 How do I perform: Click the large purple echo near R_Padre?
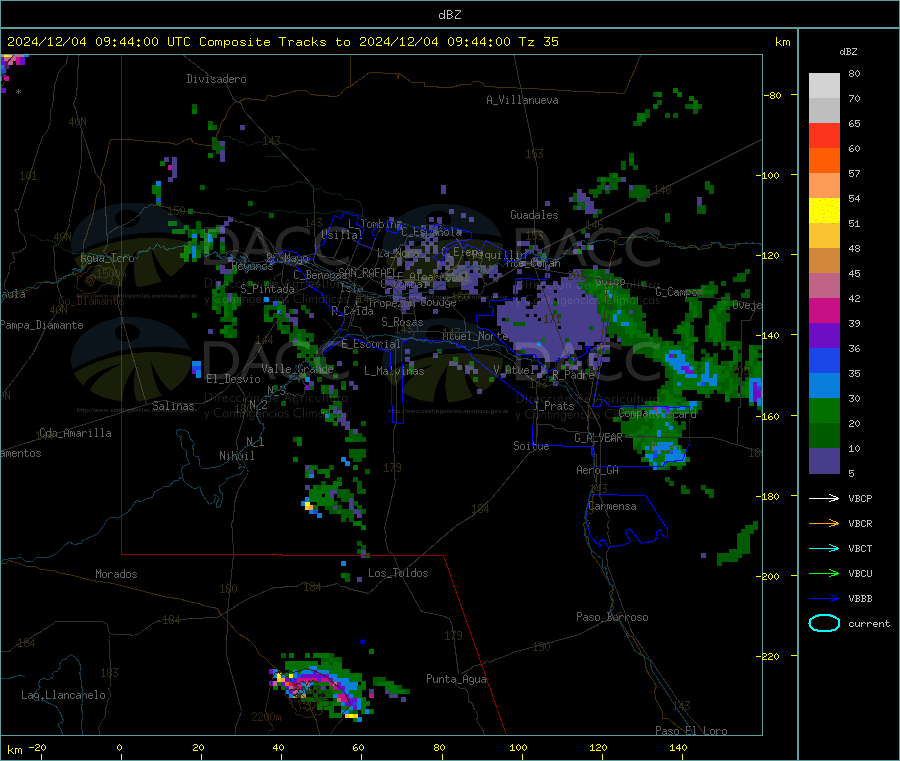pyautogui.click(x=551, y=321)
